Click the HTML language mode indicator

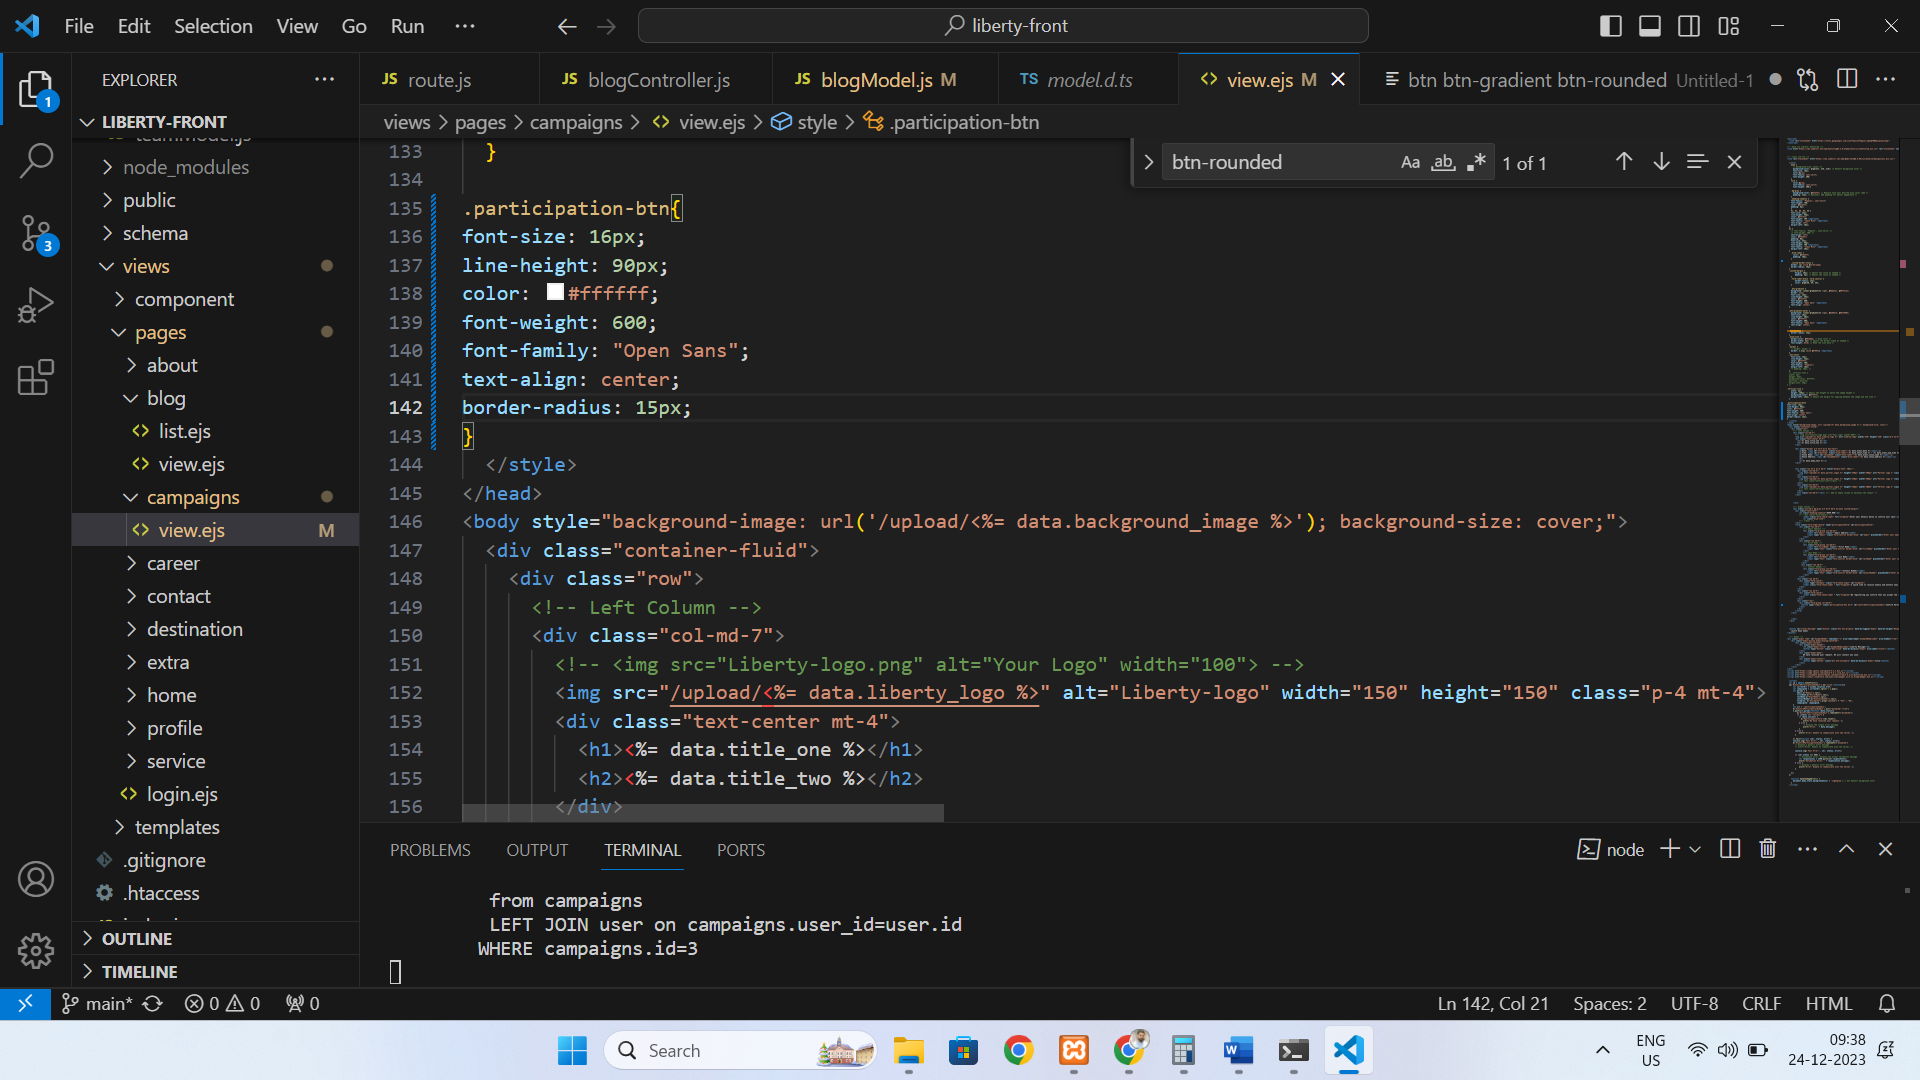pos(1828,1003)
